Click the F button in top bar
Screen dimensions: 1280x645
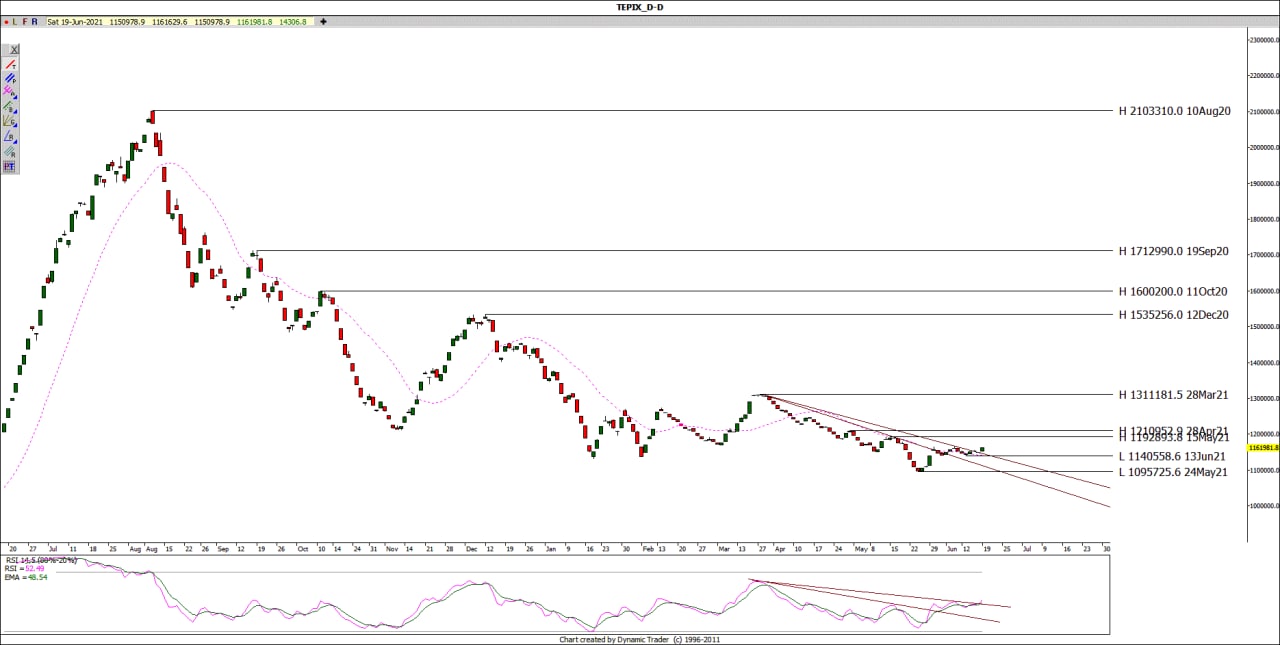(x=26, y=21)
